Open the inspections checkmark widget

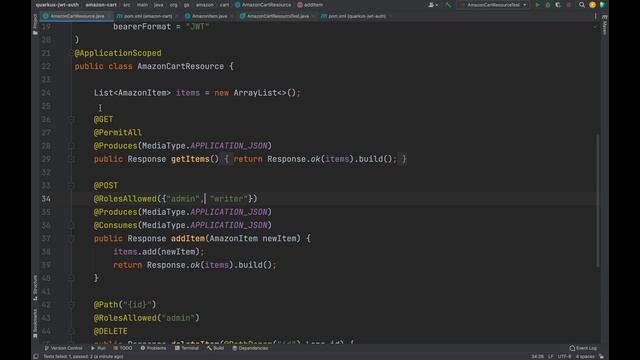pos(595,27)
